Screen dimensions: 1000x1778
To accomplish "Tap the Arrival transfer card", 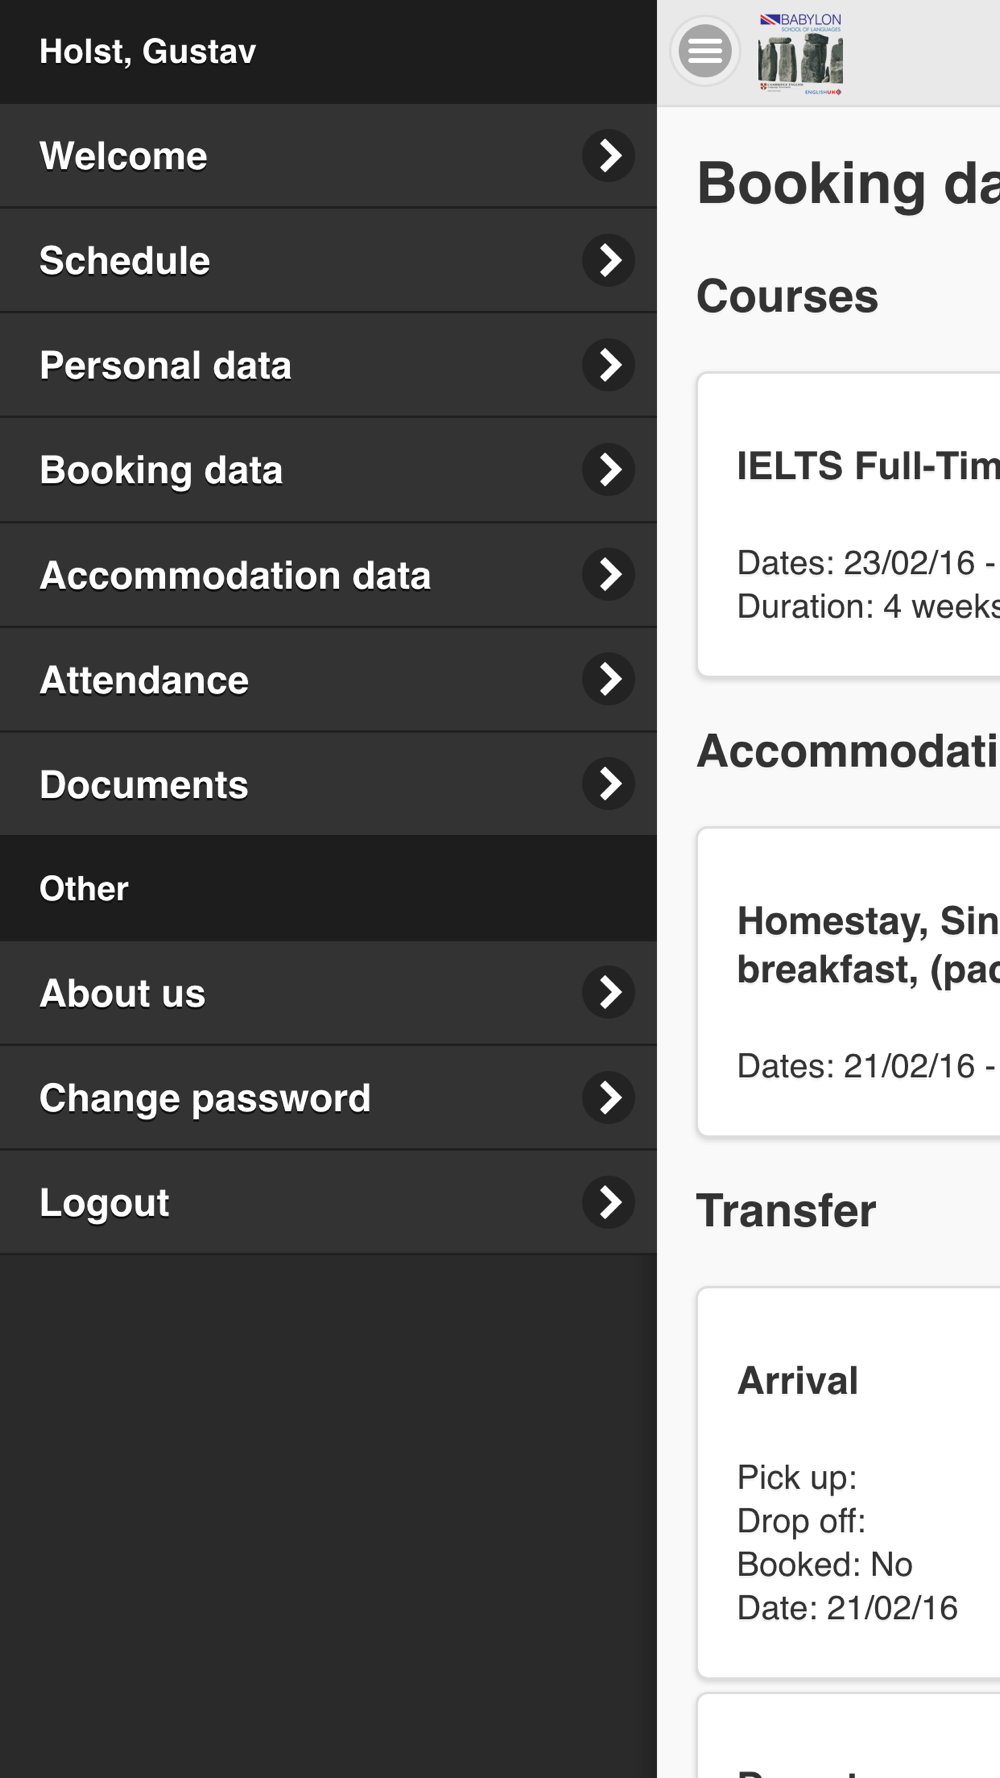I will 849,1482.
